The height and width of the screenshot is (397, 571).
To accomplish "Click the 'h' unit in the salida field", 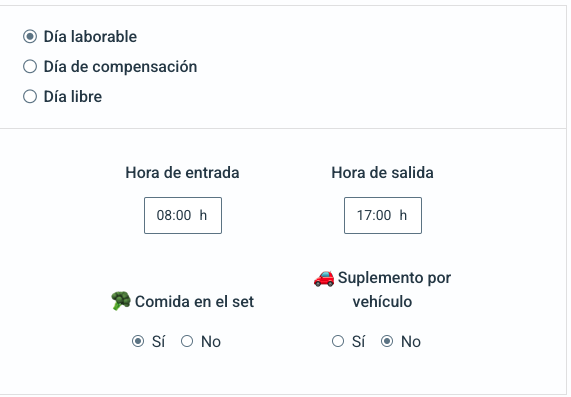I will [x=403, y=215].
